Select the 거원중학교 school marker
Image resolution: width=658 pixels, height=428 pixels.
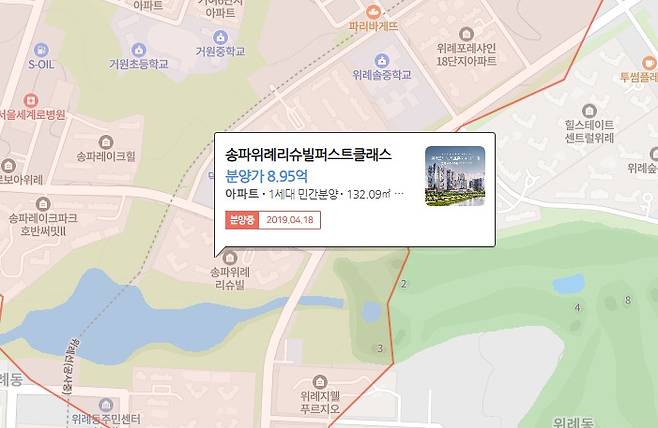[220, 37]
